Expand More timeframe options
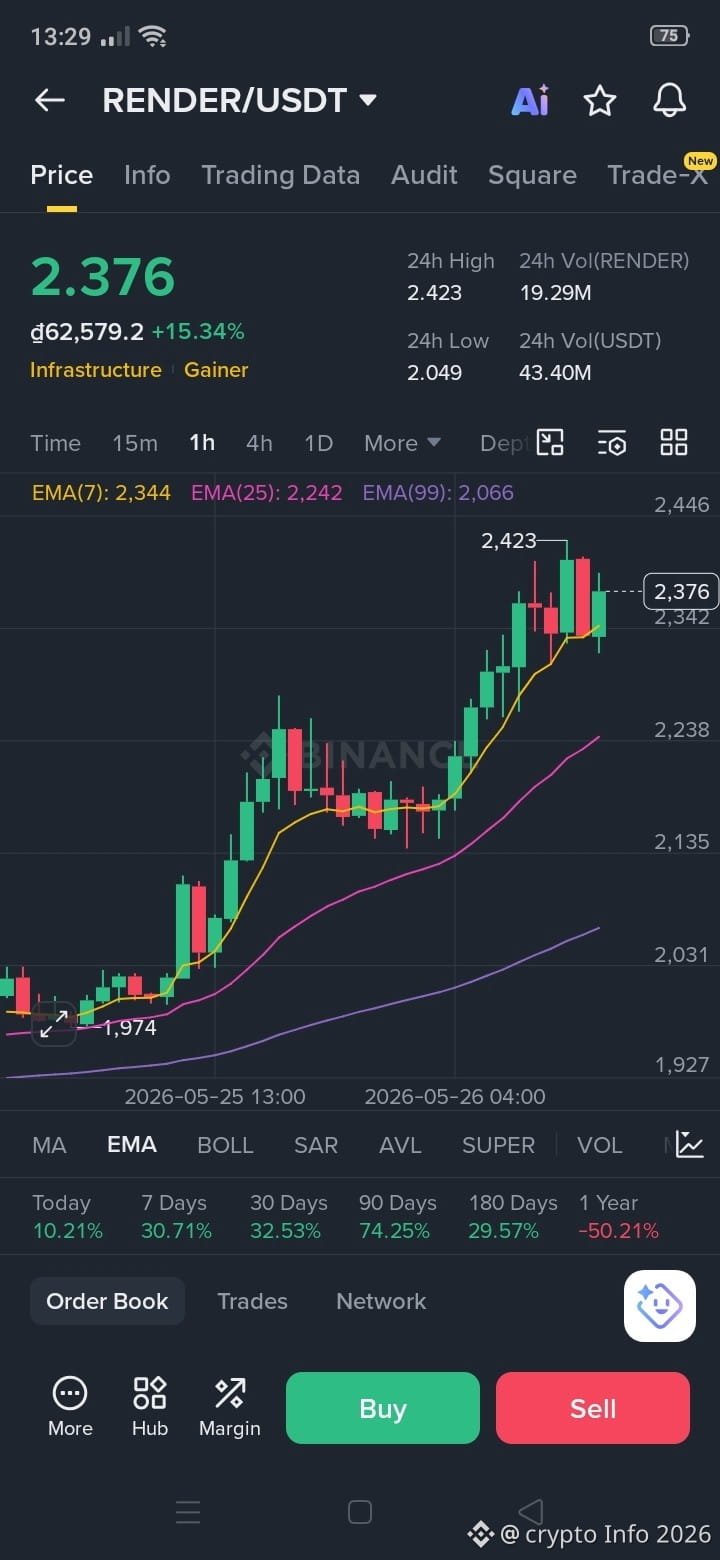The width and height of the screenshot is (720, 1560). (403, 443)
